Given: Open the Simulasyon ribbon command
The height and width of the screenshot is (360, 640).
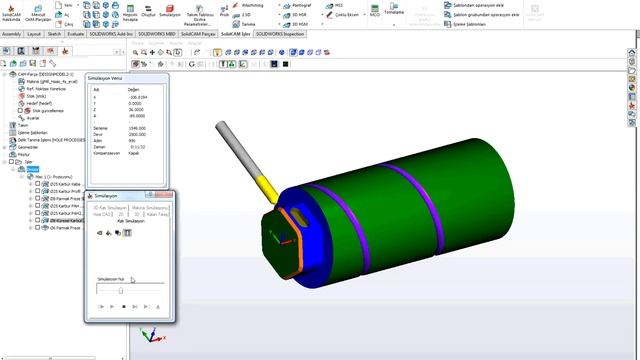Looking at the screenshot, I should (x=170, y=11).
